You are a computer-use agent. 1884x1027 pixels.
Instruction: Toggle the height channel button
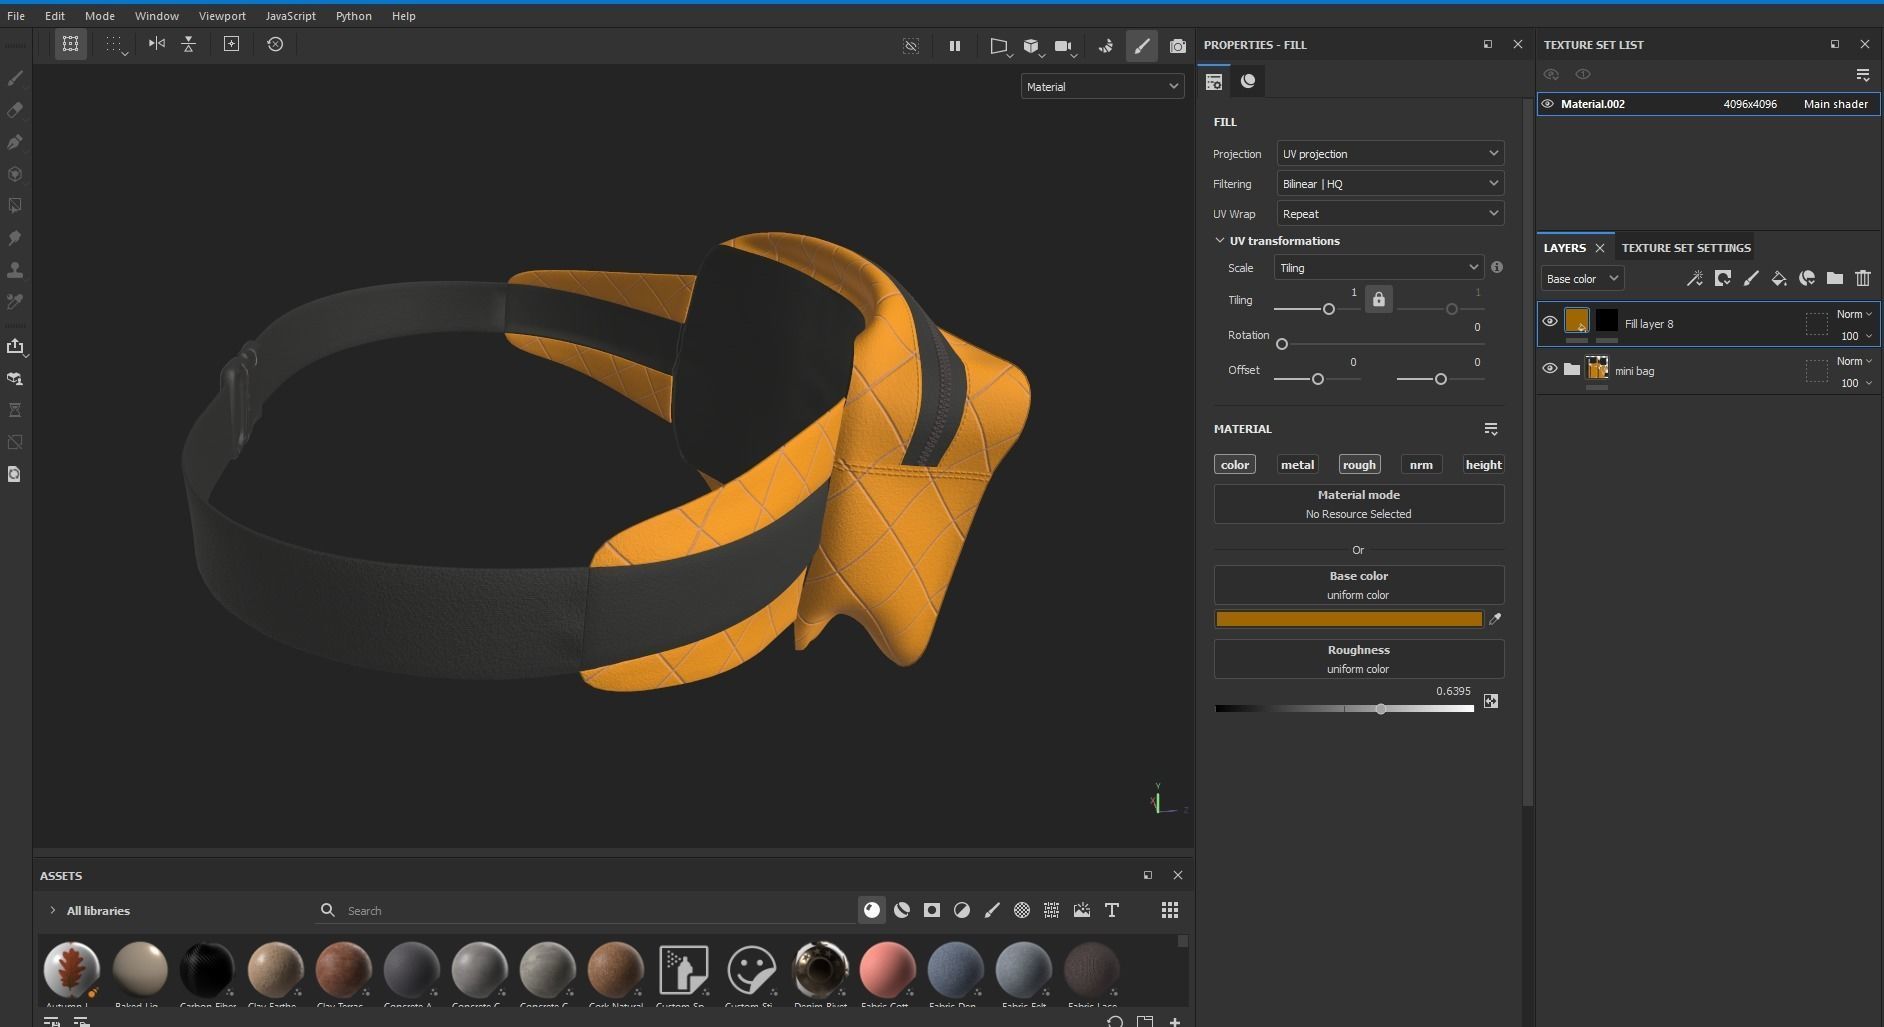tap(1483, 465)
